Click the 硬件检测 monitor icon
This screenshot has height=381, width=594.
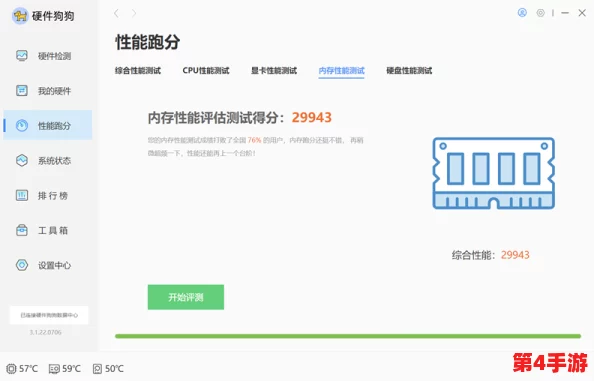coord(22,56)
